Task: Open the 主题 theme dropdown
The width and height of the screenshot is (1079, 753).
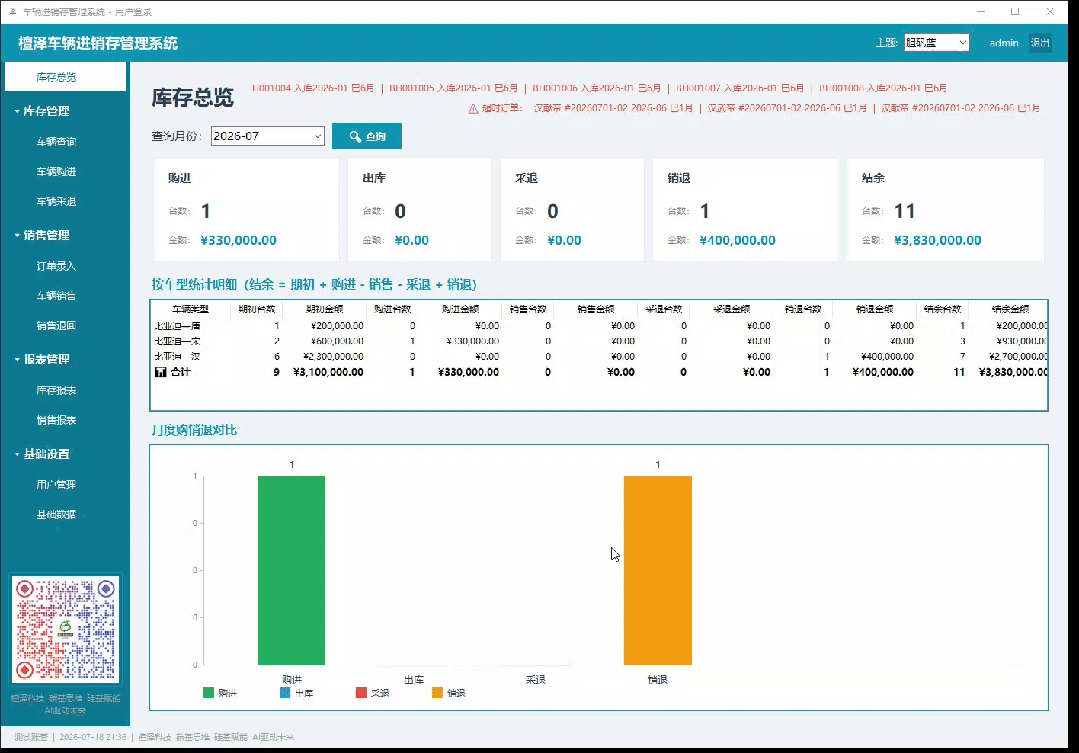Action: (937, 43)
